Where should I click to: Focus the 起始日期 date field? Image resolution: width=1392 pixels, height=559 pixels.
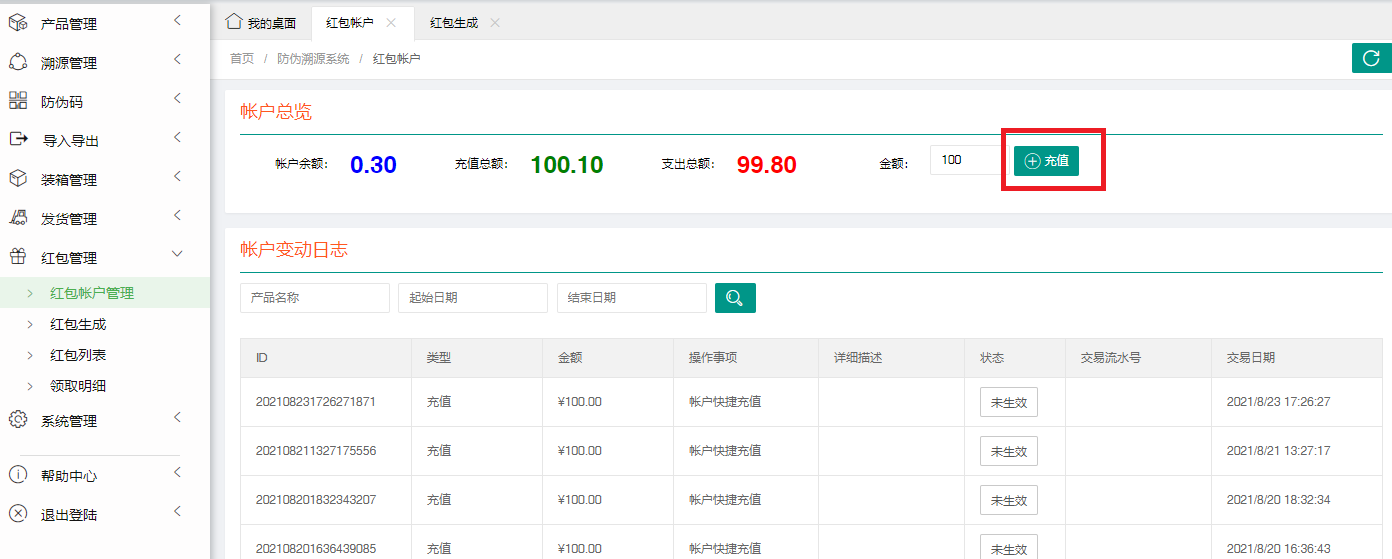pyautogui.click(x=472, y=298)
